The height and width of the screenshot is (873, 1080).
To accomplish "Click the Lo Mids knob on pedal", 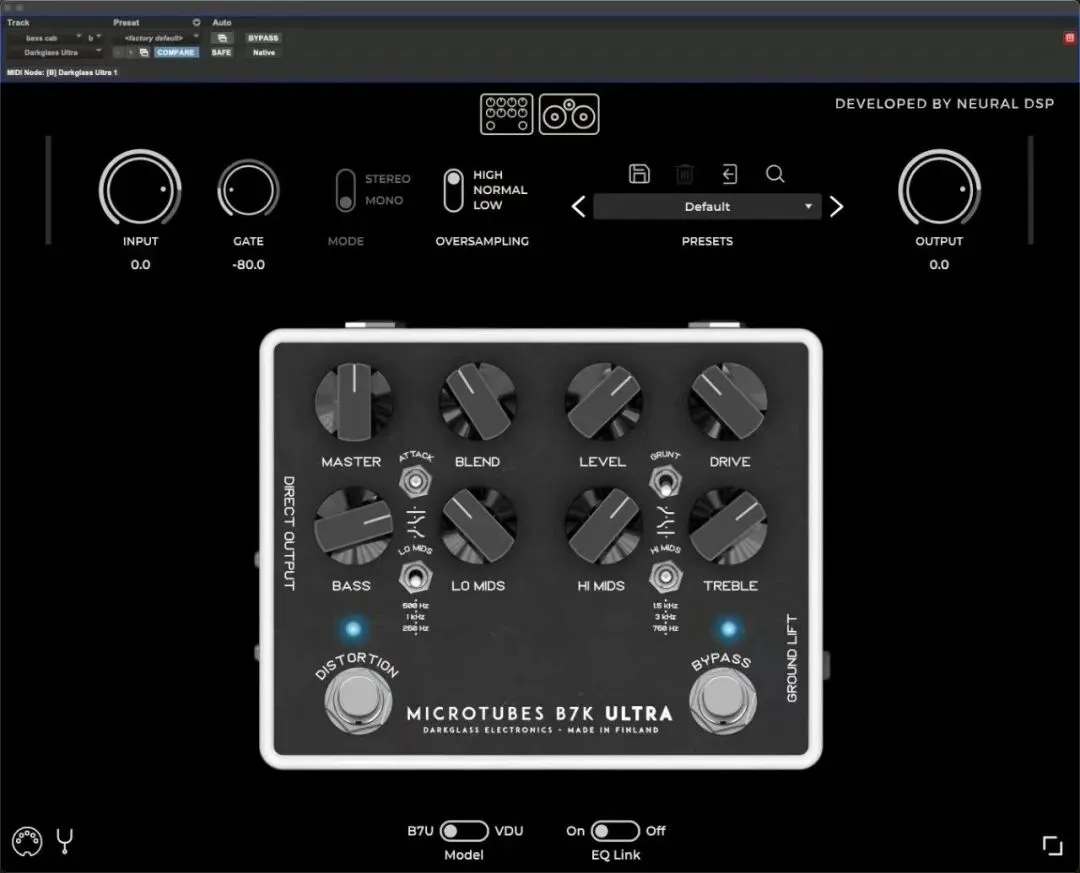I will (x=478, y=526).
